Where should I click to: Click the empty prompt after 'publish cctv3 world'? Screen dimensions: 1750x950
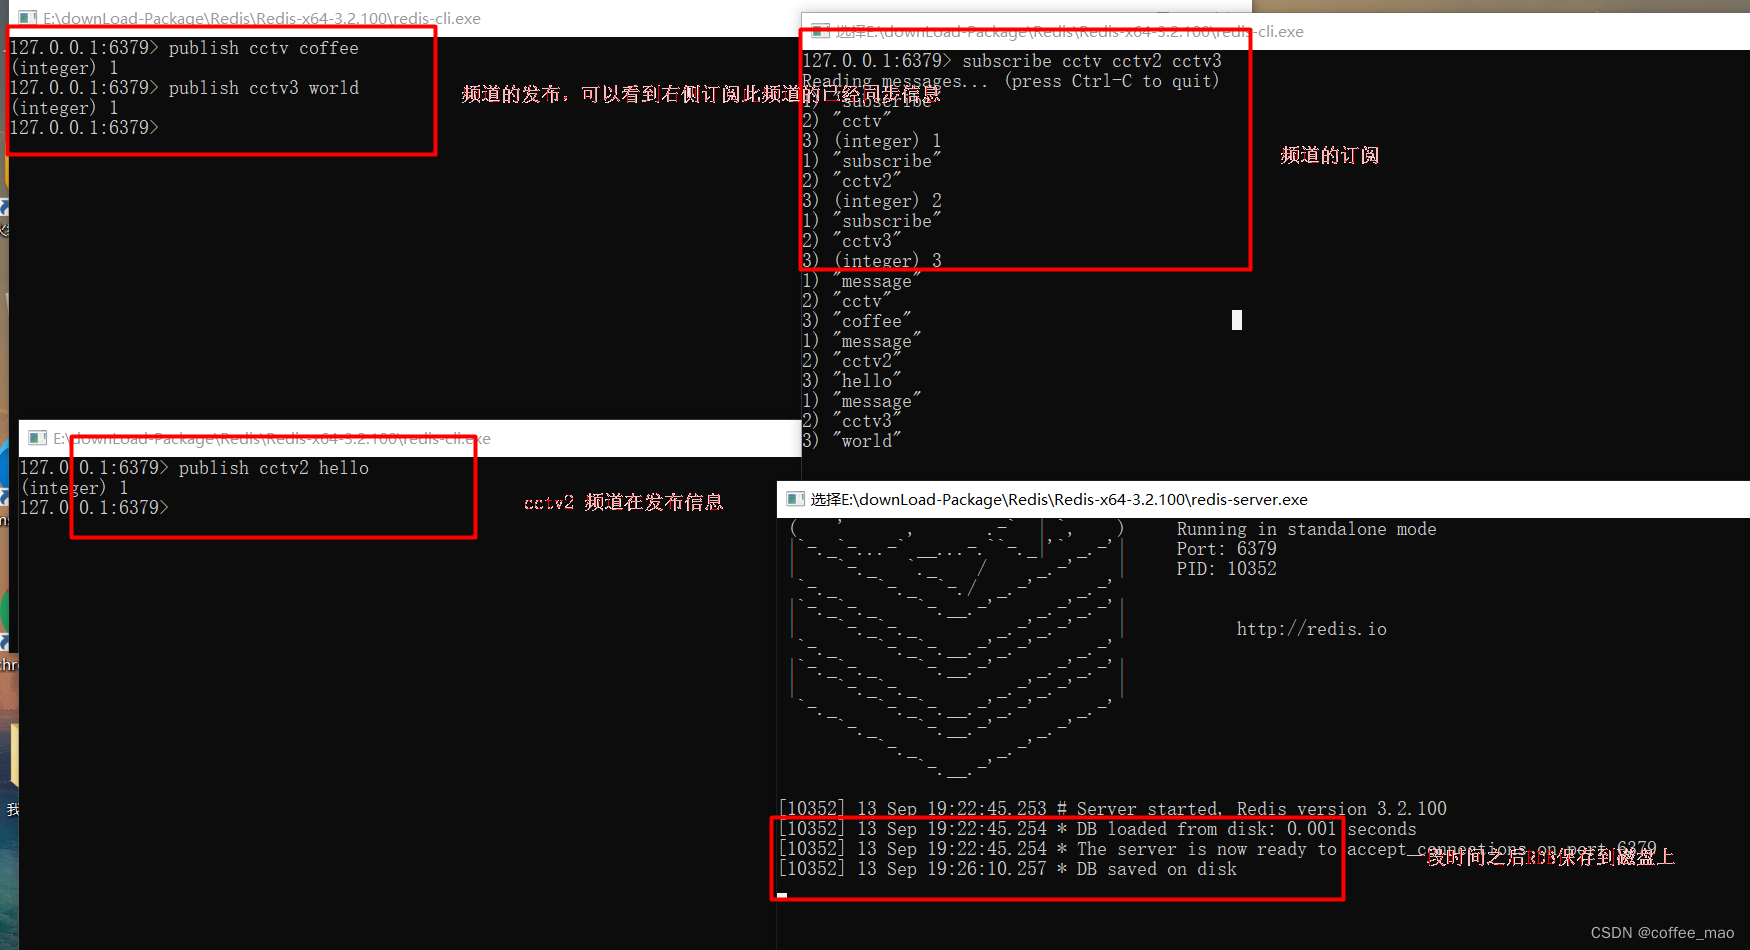84,128
